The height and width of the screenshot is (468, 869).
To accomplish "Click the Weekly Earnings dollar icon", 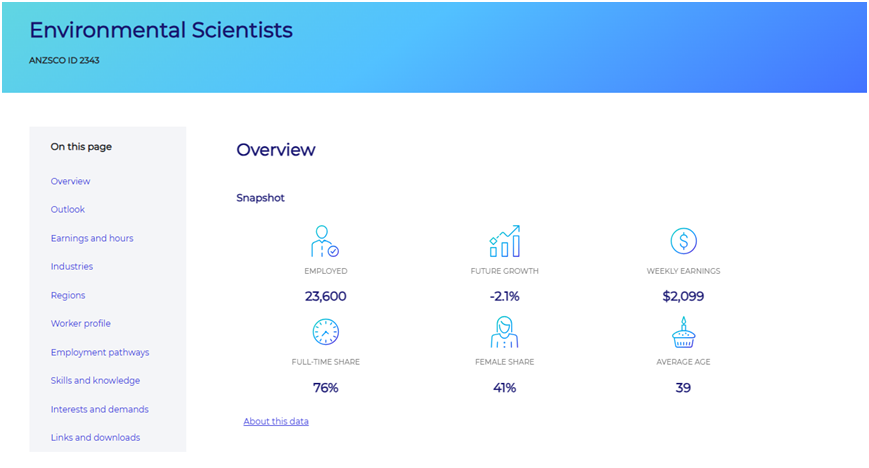I will (x=683, y=241).
